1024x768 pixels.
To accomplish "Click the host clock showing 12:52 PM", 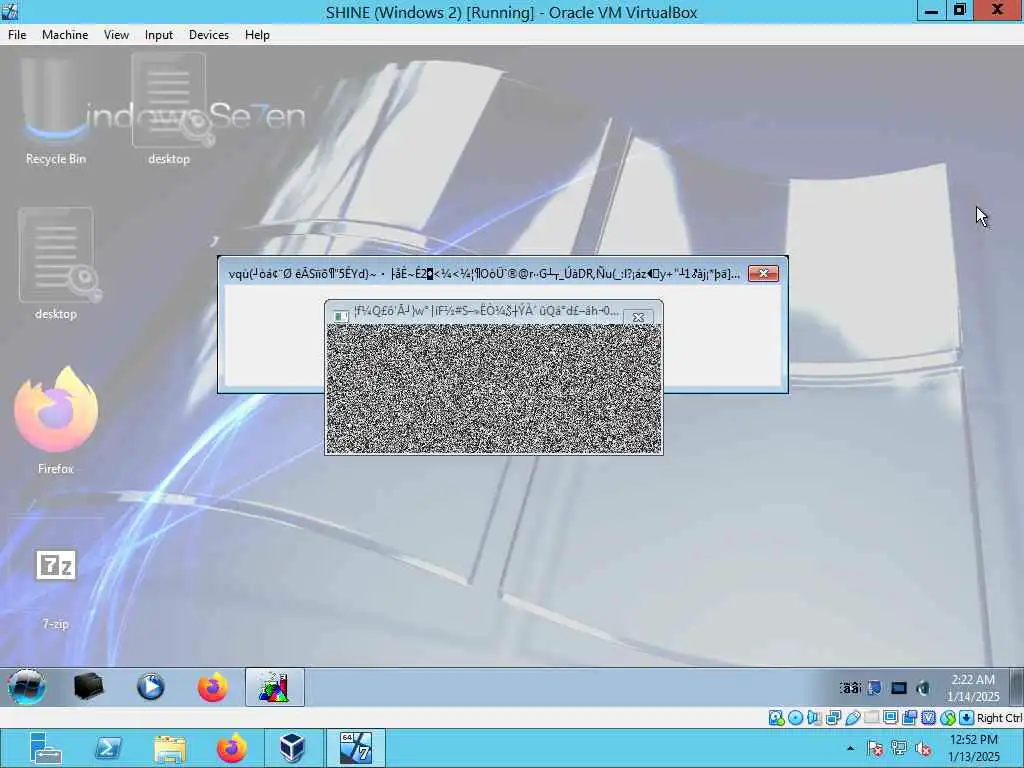I will [x=973, y=748].
